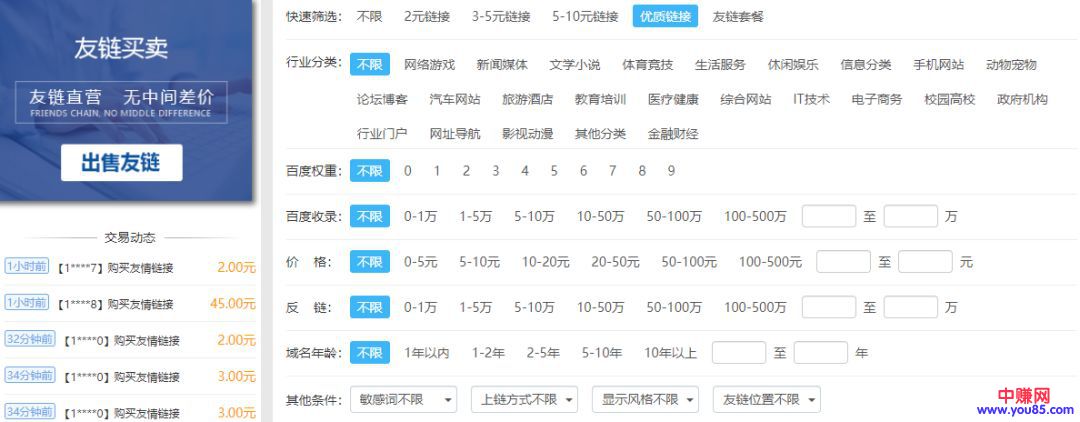This screenshot has width=1080, height=422.
Task: Choose 10-50万 Baidu index range
Action: coord(599,216)
